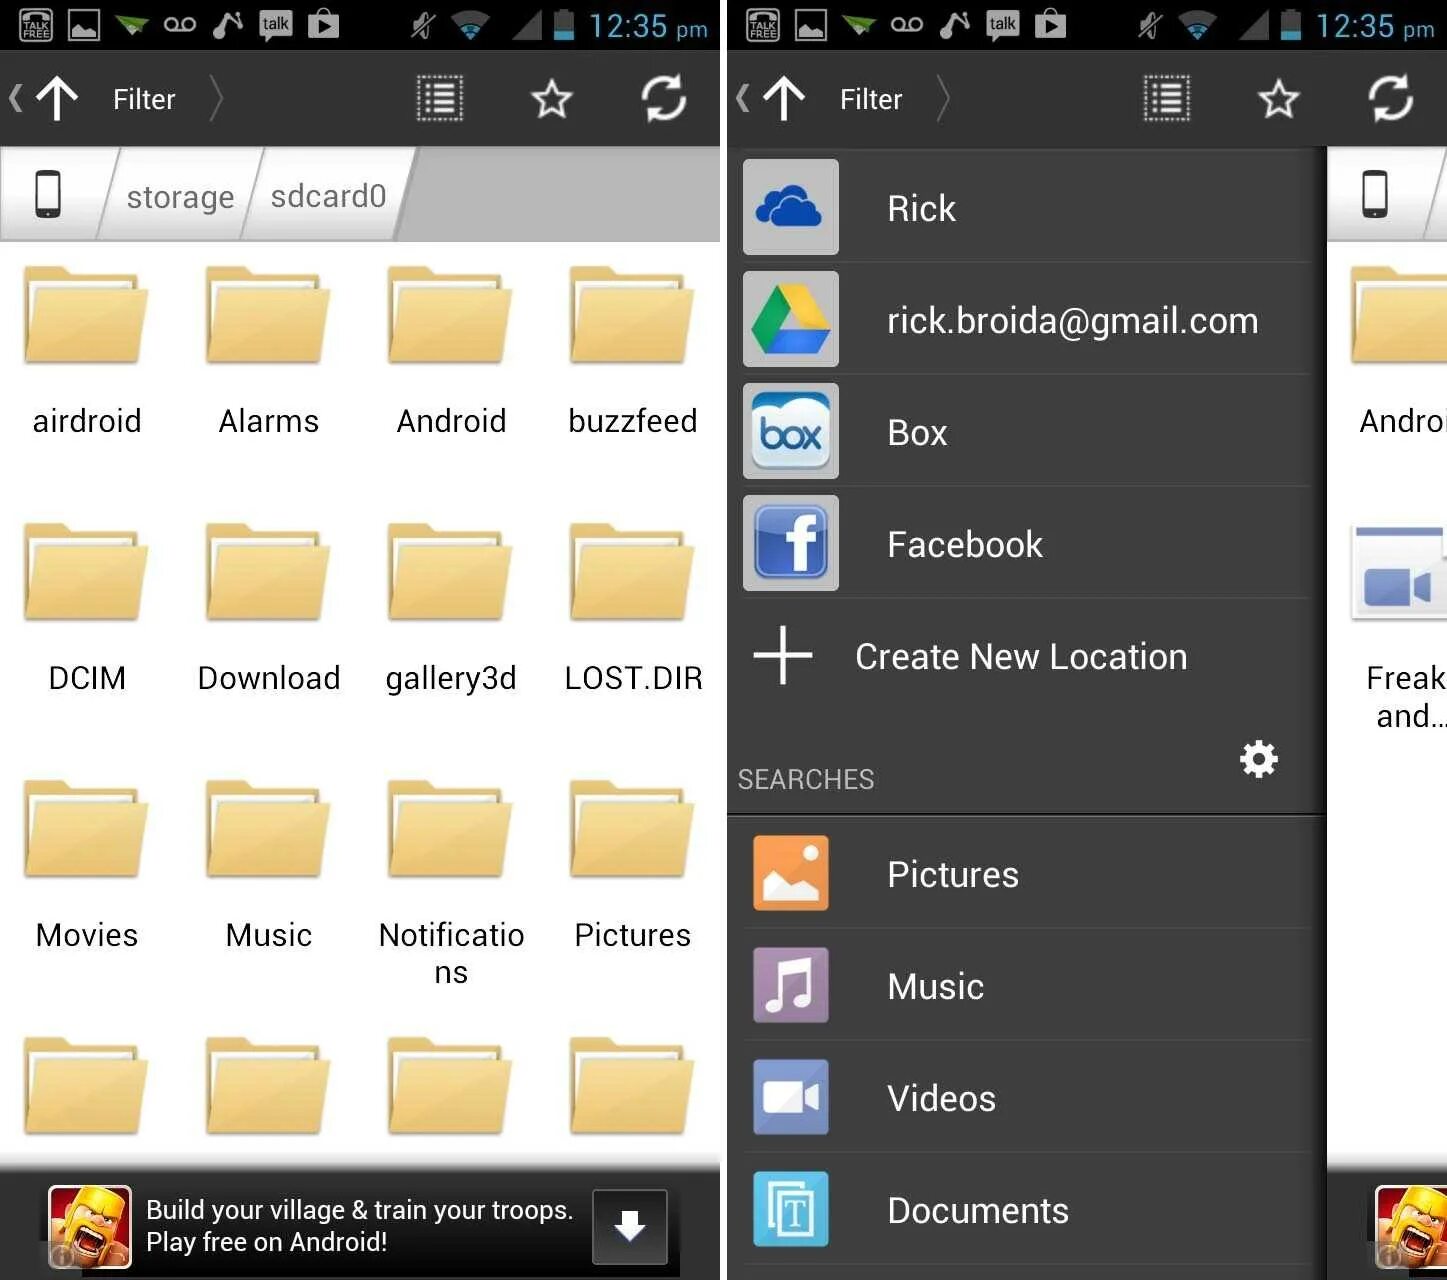Open the airdroid folder
The image size is (1447, 1280).
point(87,350)
